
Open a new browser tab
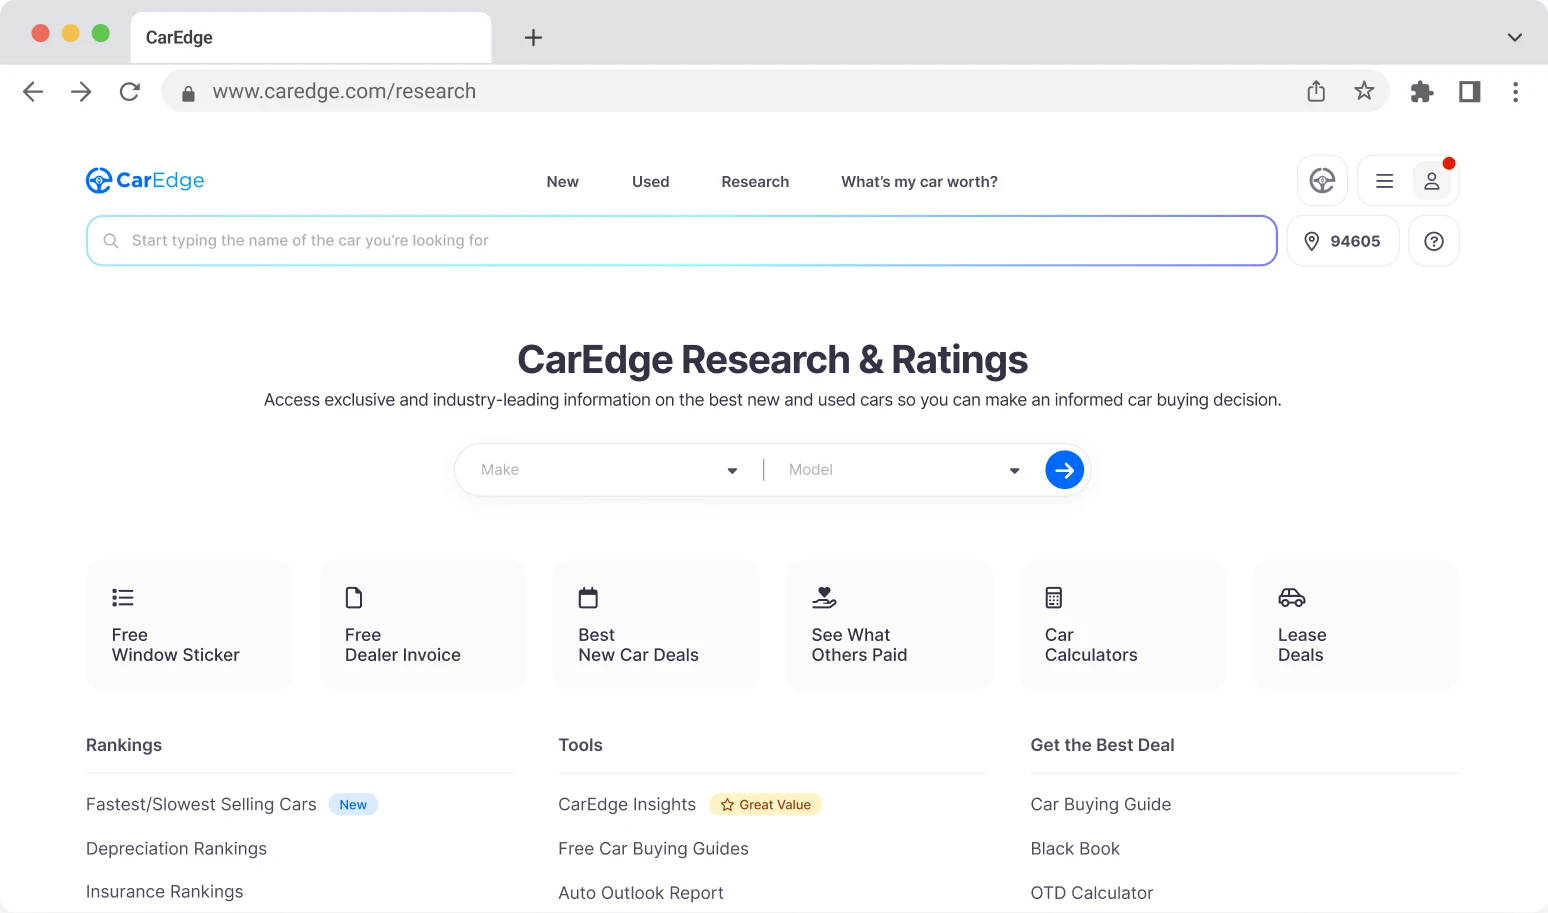coord(533,38)
